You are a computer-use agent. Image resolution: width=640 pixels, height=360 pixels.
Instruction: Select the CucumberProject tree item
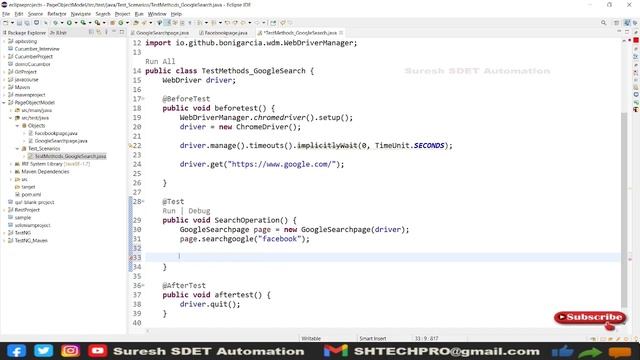coord(33,57)
